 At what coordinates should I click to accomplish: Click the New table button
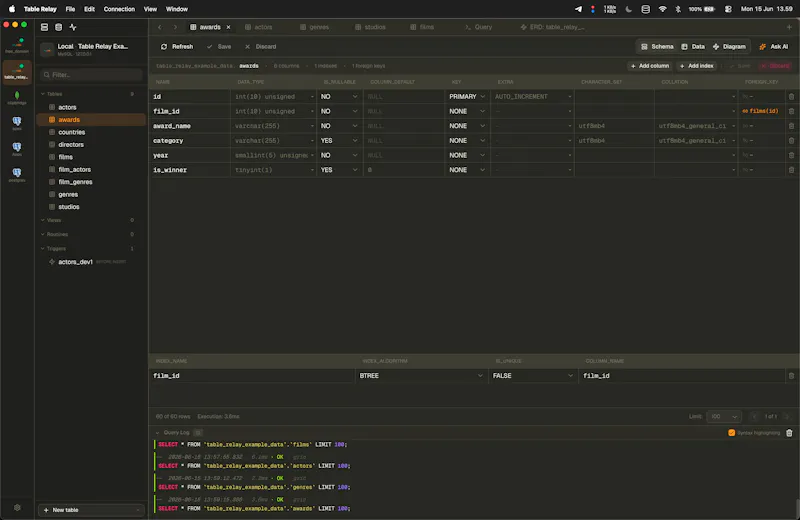[91, 510]
